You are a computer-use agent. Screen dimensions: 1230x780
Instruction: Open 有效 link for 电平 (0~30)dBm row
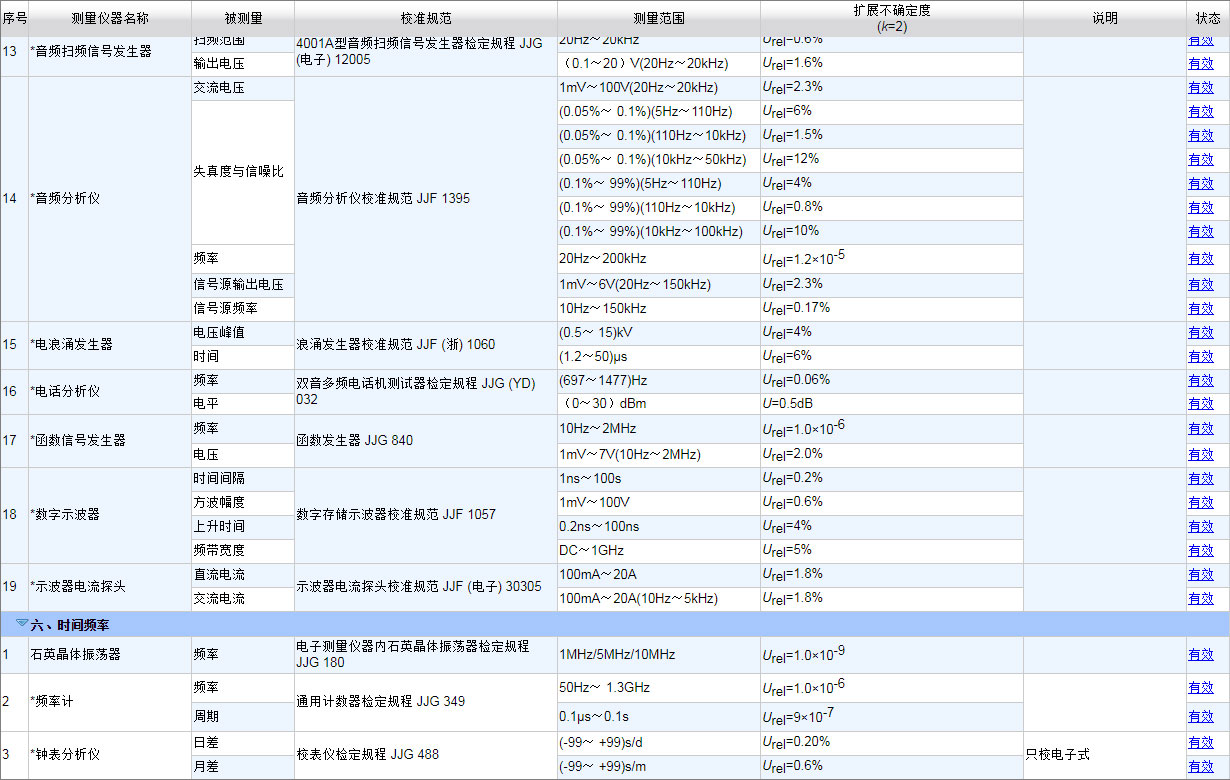tap(1200, 405)
